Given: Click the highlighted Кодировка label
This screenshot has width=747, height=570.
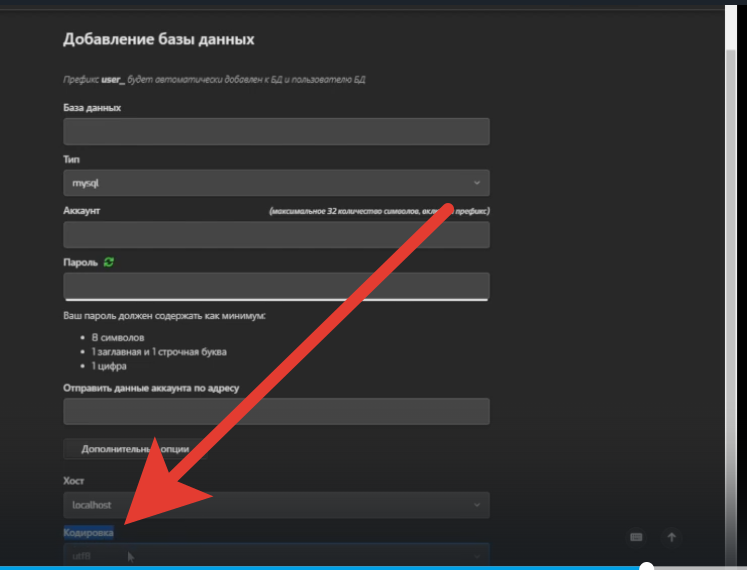Looking at the screenshot, I should [89, 533].
